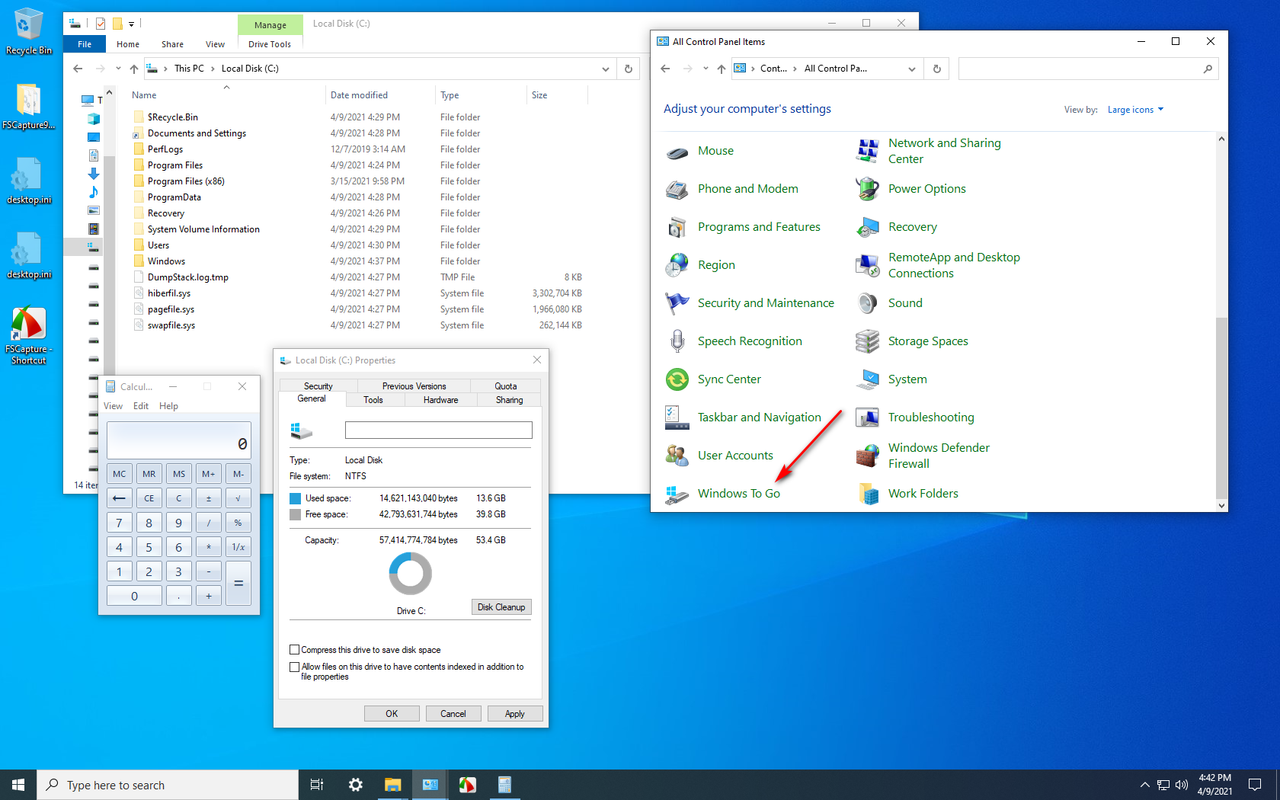Click calculator CE button
The width and height of the screenshot is (1280, 800).
(x=149, y=498)
